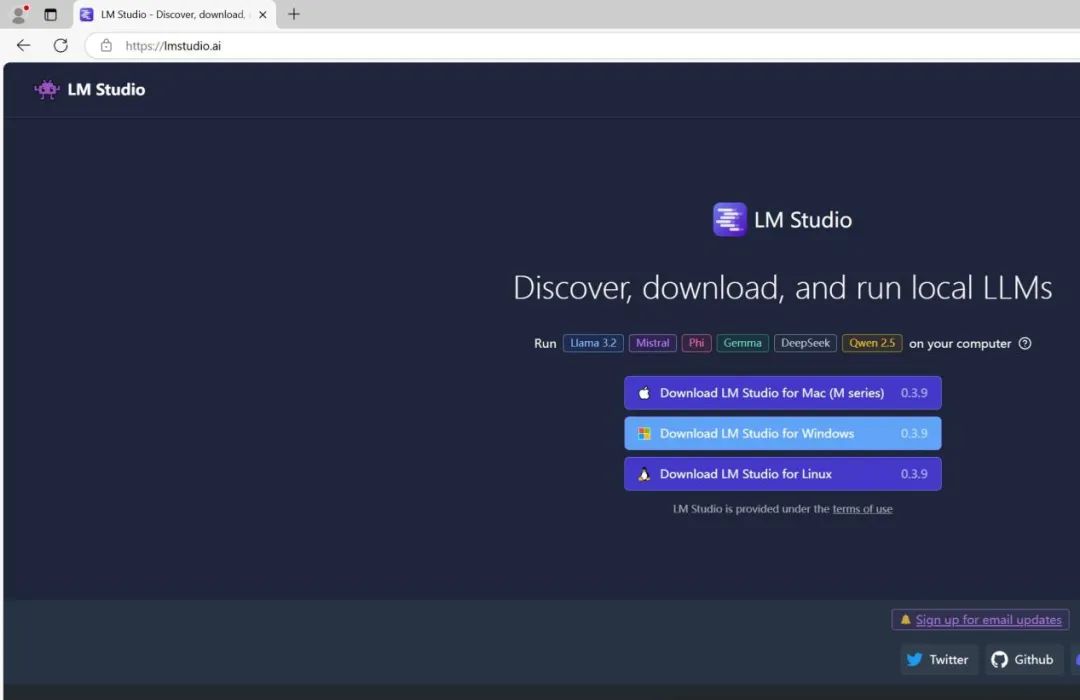Click the LM Studio robot logo in header
The image size is (1080, 700).
pos(47,90)
